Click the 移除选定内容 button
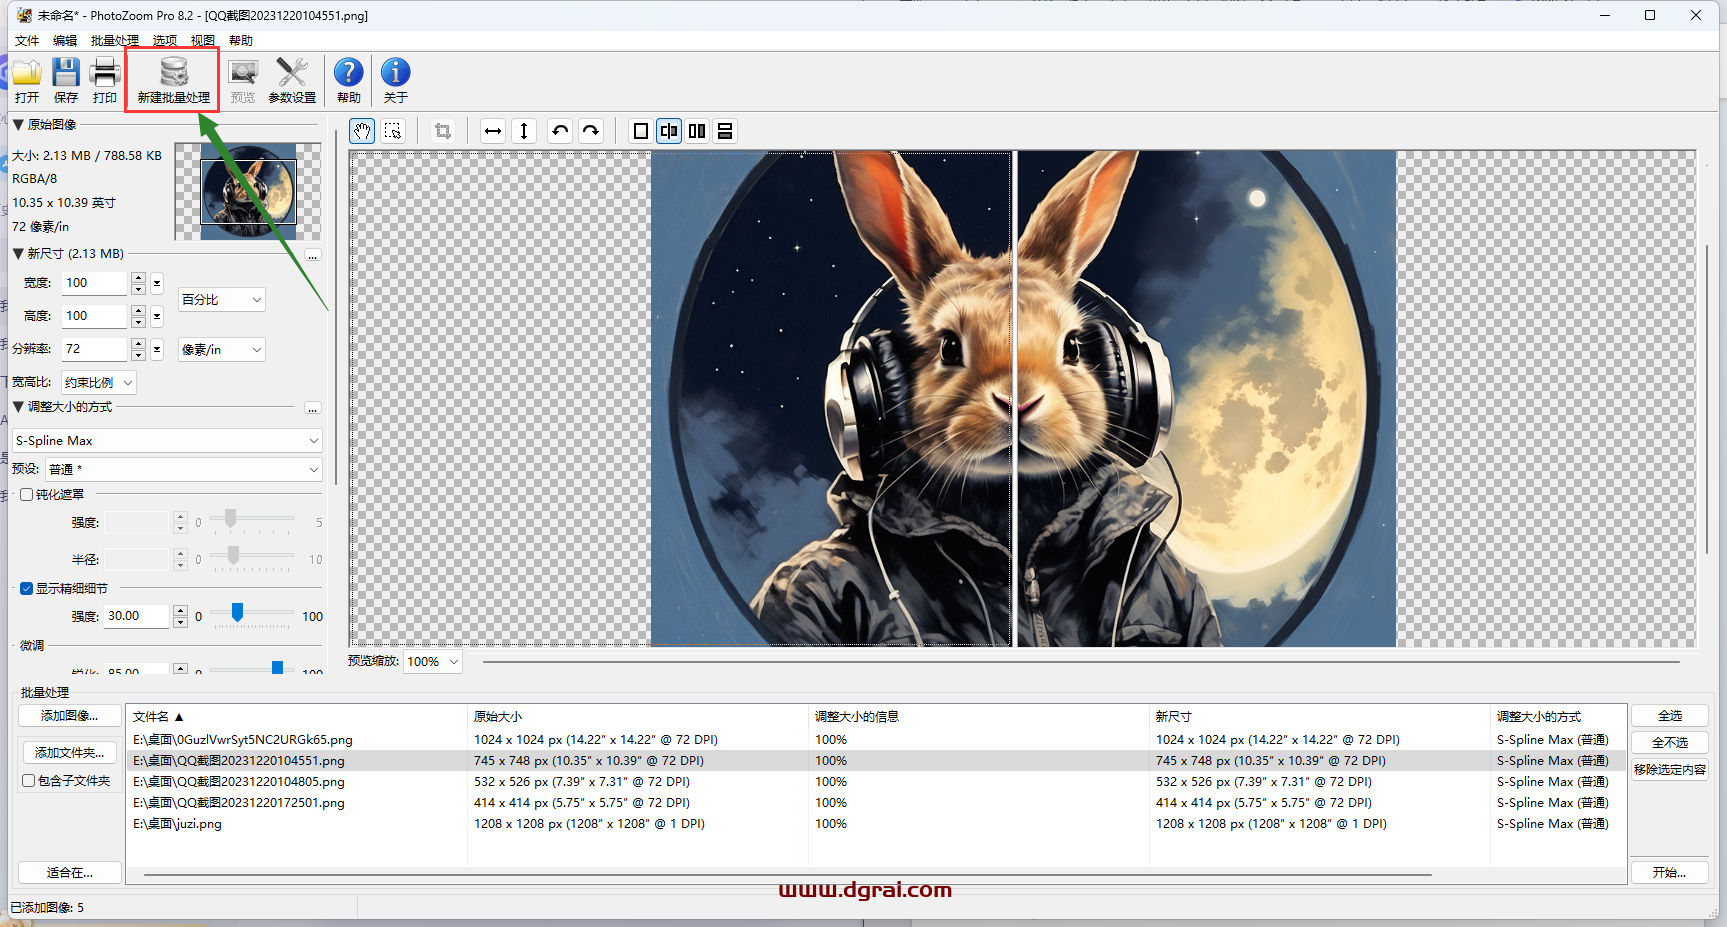1727x927 pixels. pyautogui.click(x=1670, y=770)
